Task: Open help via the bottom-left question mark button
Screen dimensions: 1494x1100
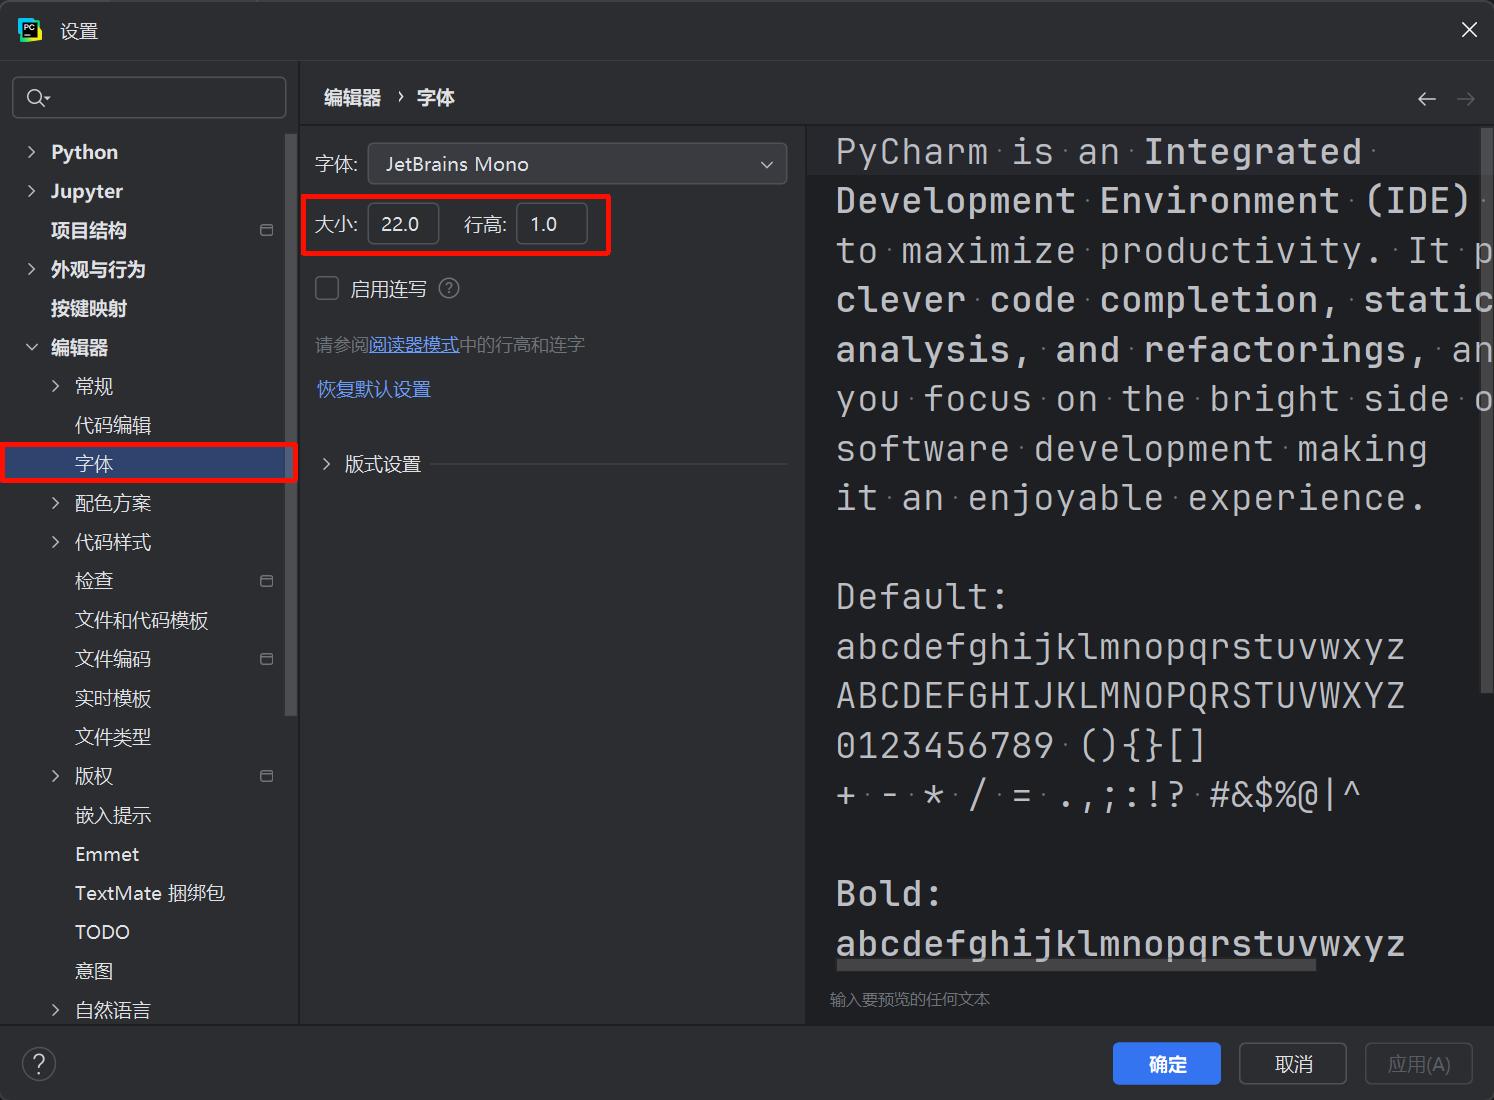Action: [39, 1064]
